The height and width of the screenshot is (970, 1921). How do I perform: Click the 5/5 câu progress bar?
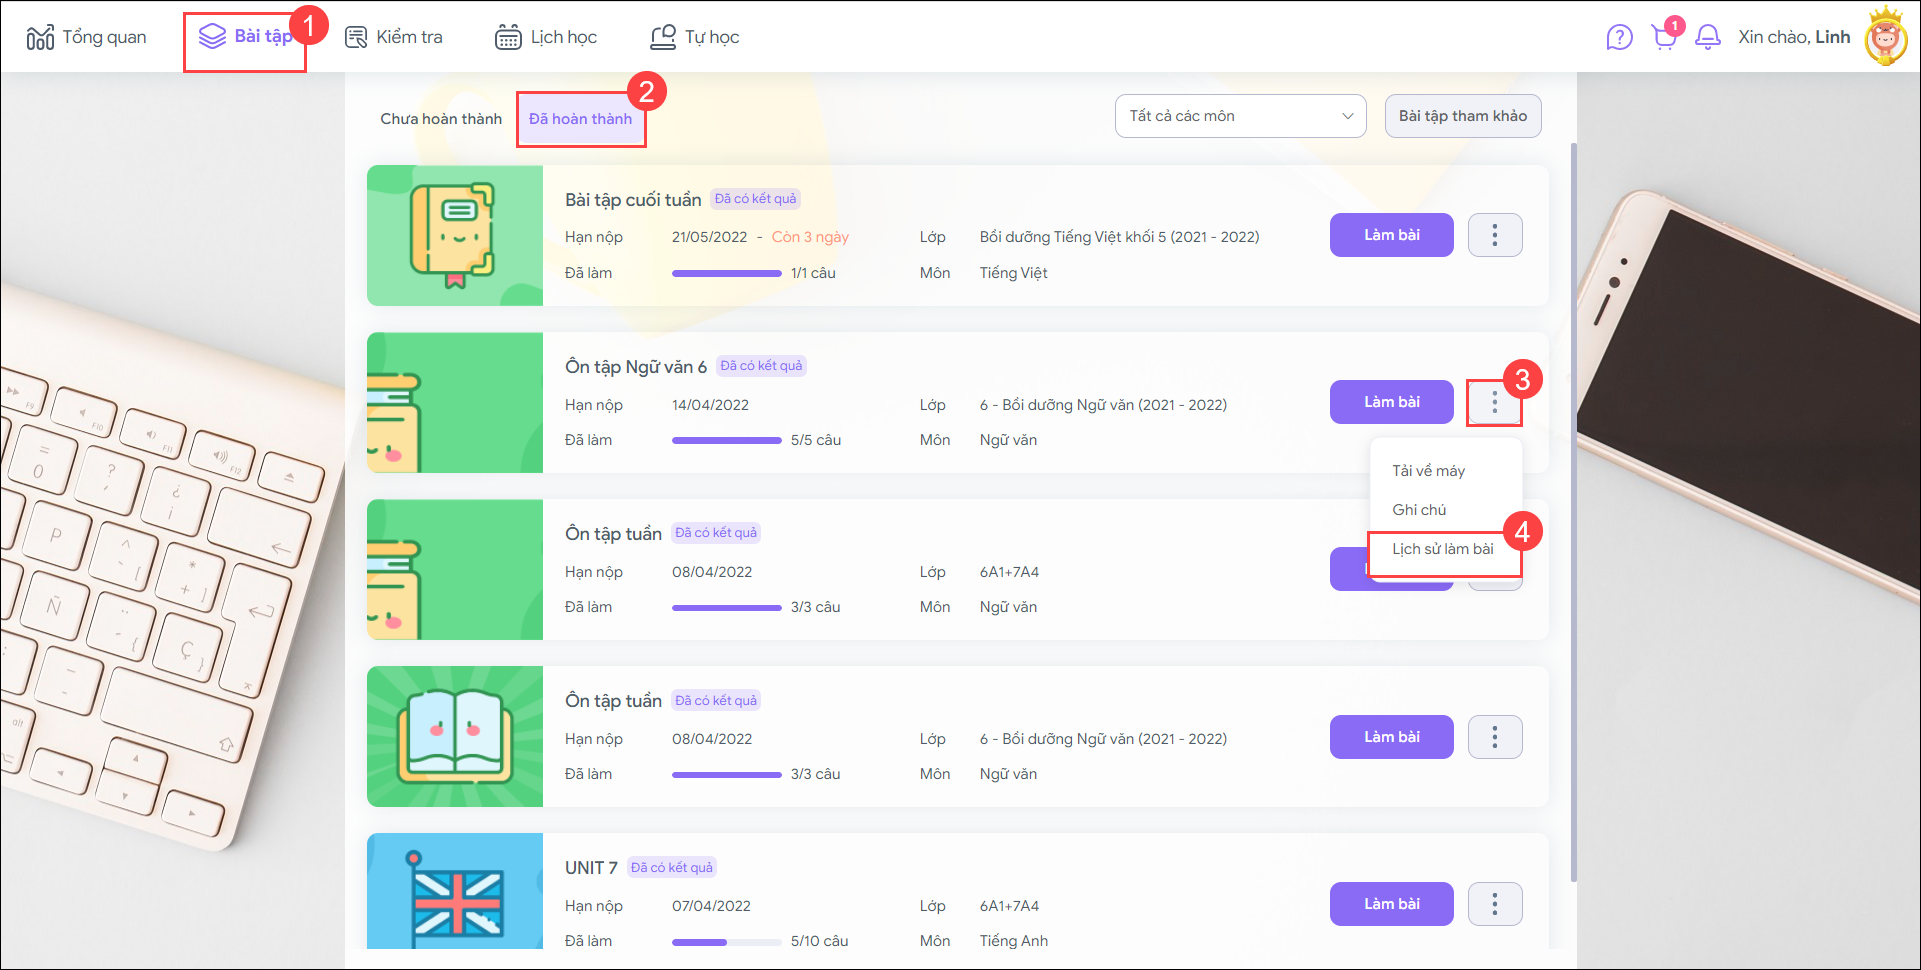(727, 440)
